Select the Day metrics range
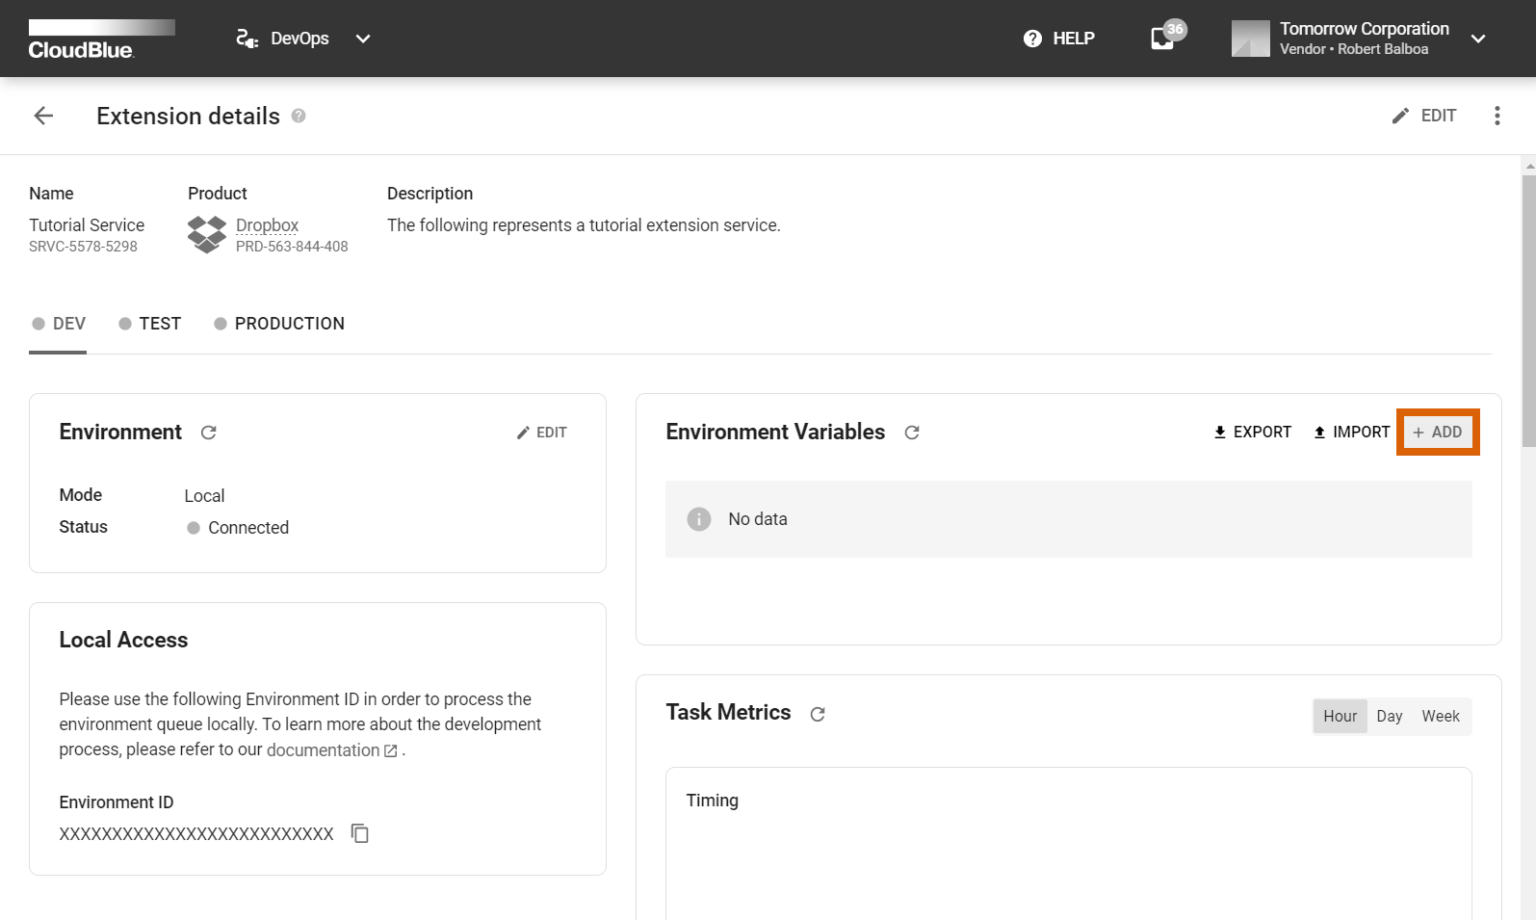Screen dimensions: 1536x920 [1389, 716]
